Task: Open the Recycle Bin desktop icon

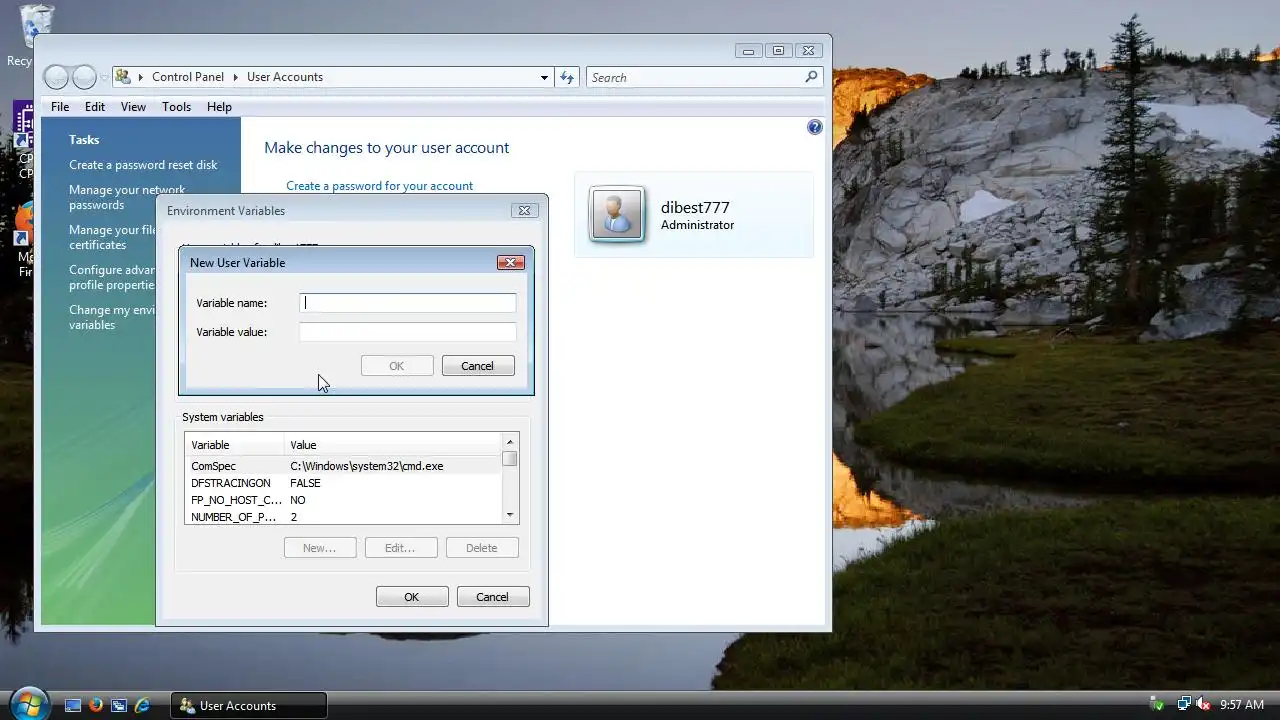Action: coord(35,33)
